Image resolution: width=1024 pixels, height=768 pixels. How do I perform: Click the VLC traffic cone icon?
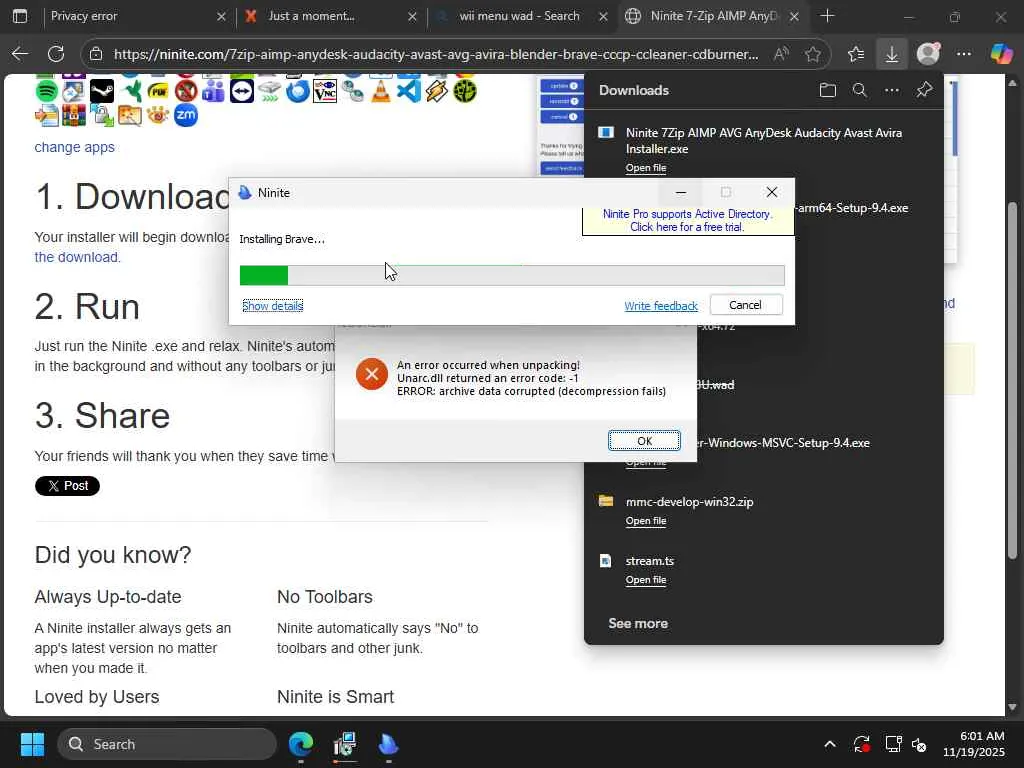tap(381, 91)
